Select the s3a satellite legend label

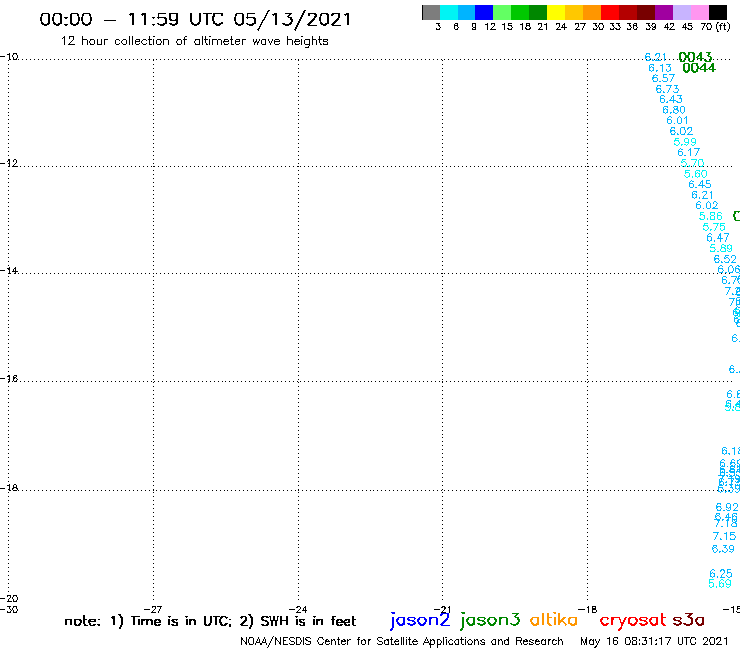point(688,620)
